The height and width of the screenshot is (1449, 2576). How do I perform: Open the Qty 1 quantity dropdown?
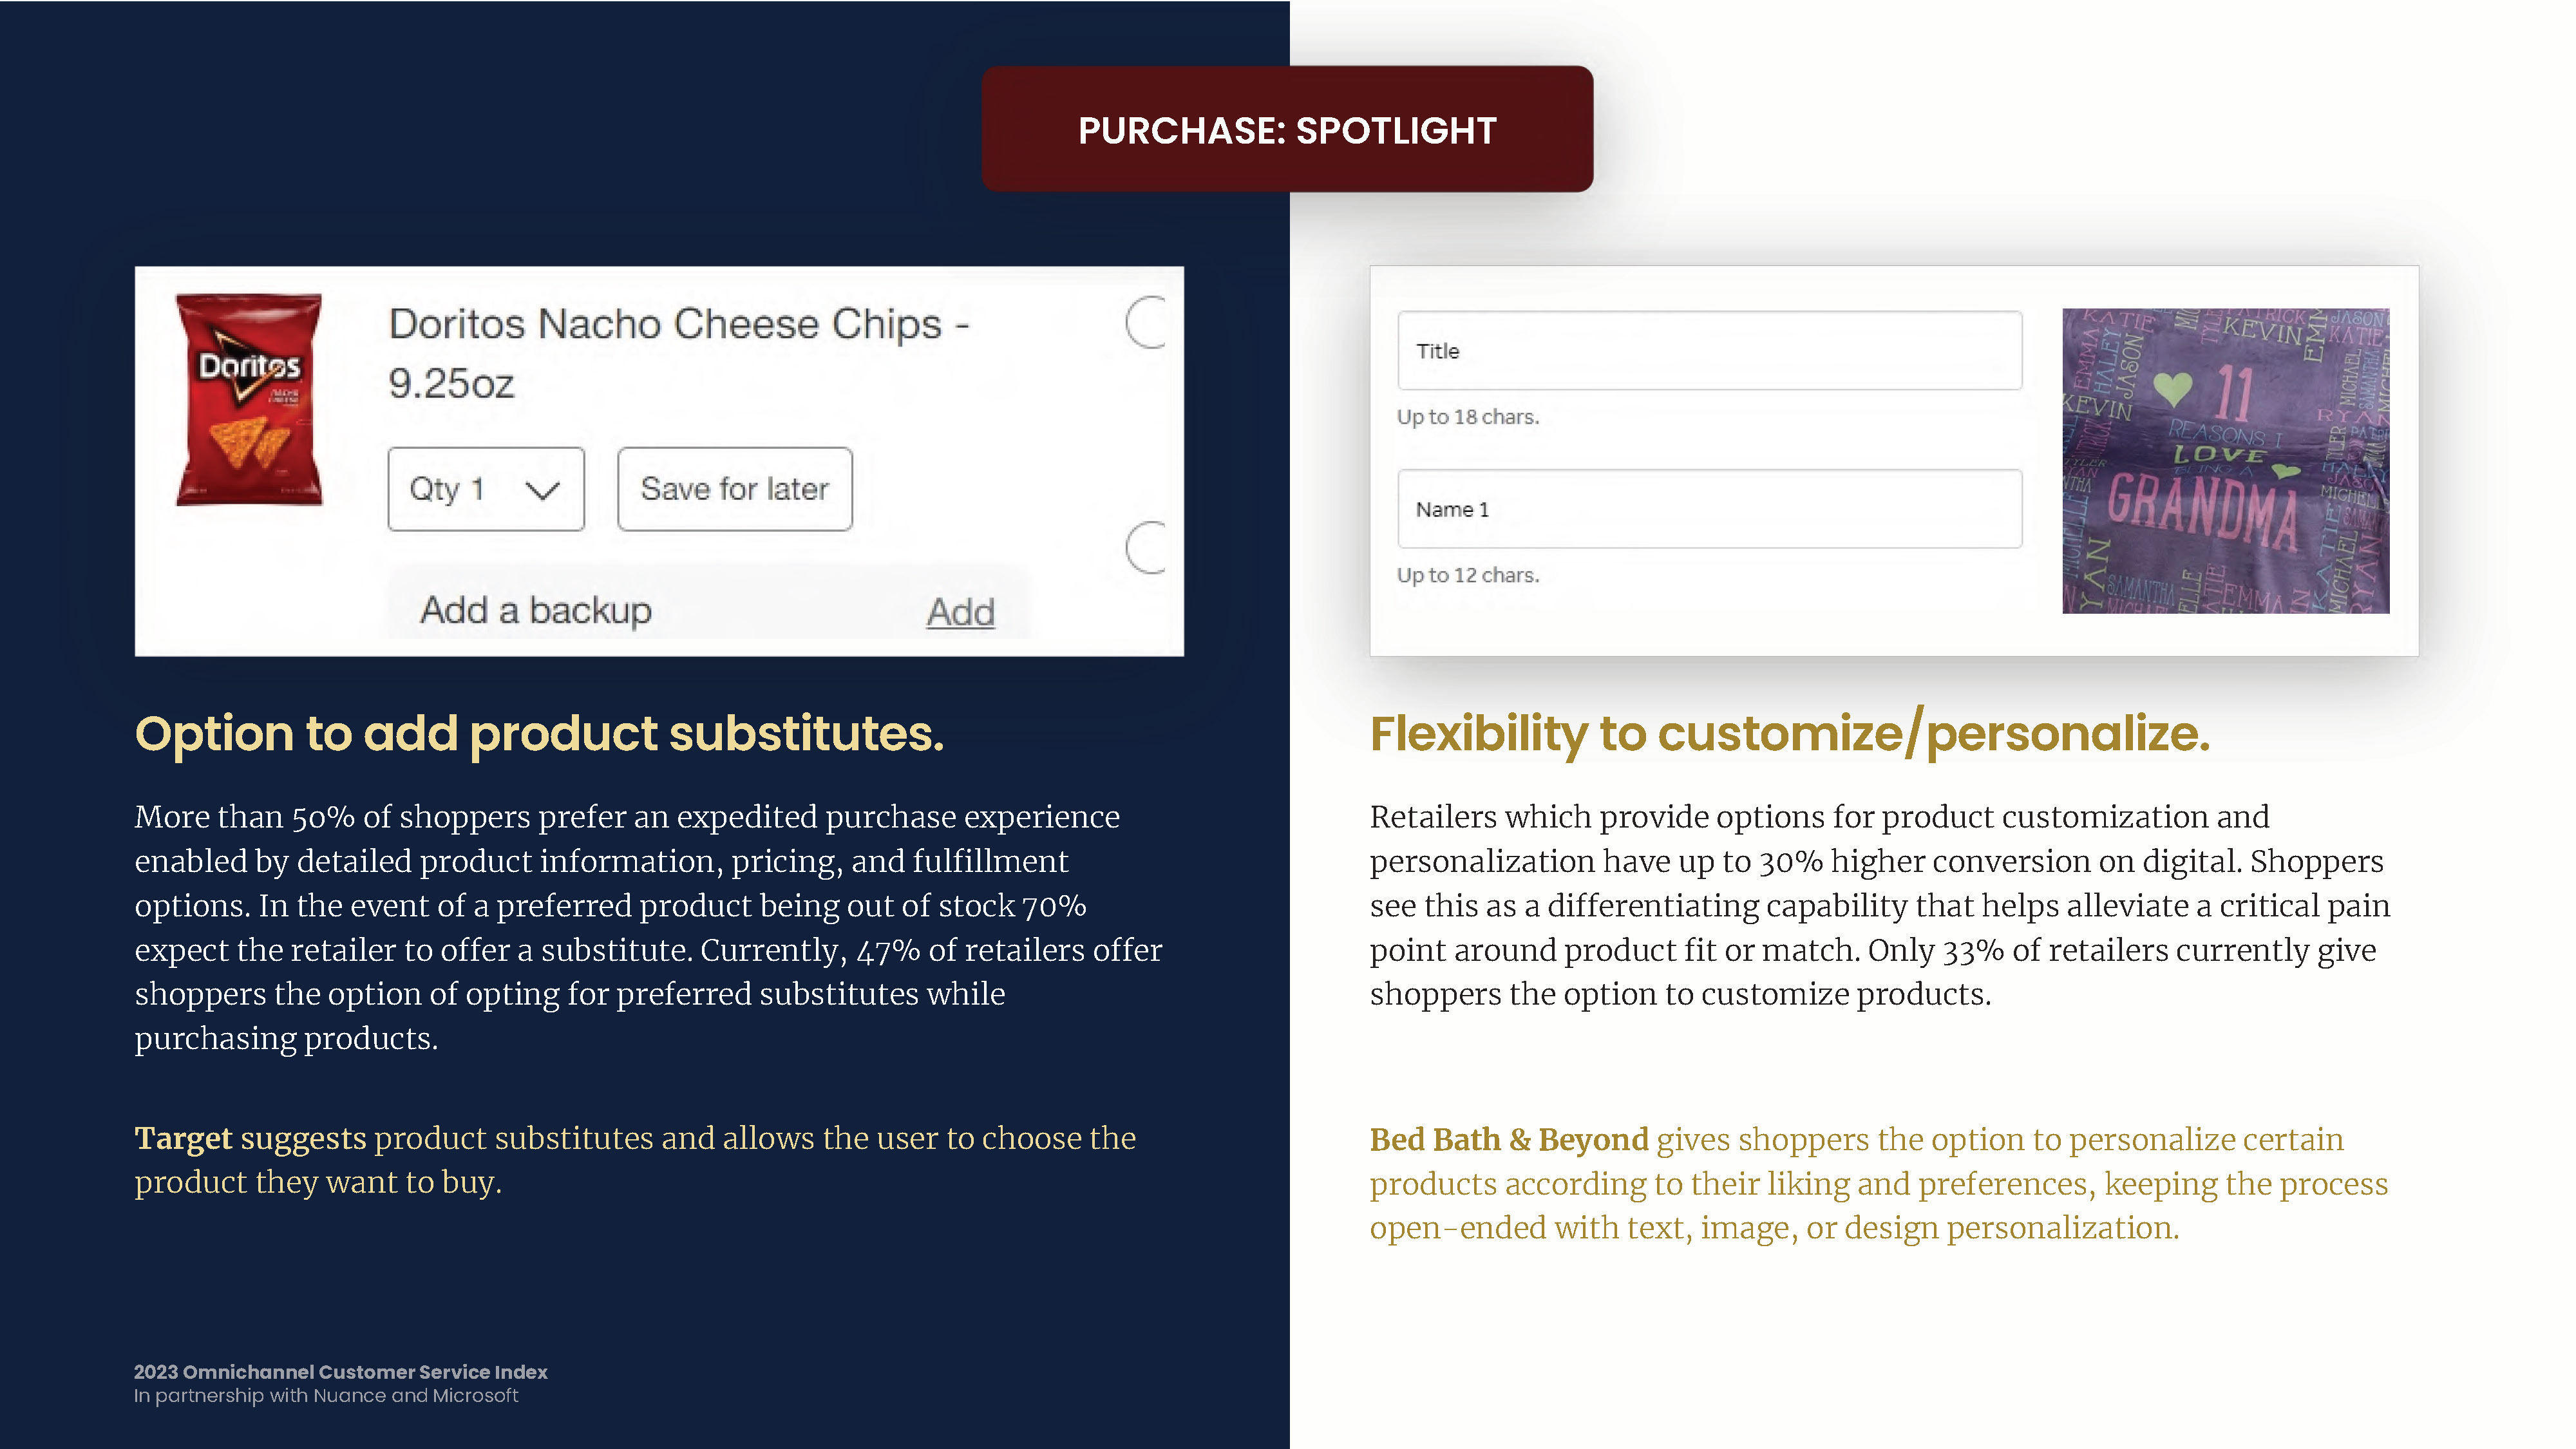click(x=486, y=489)
